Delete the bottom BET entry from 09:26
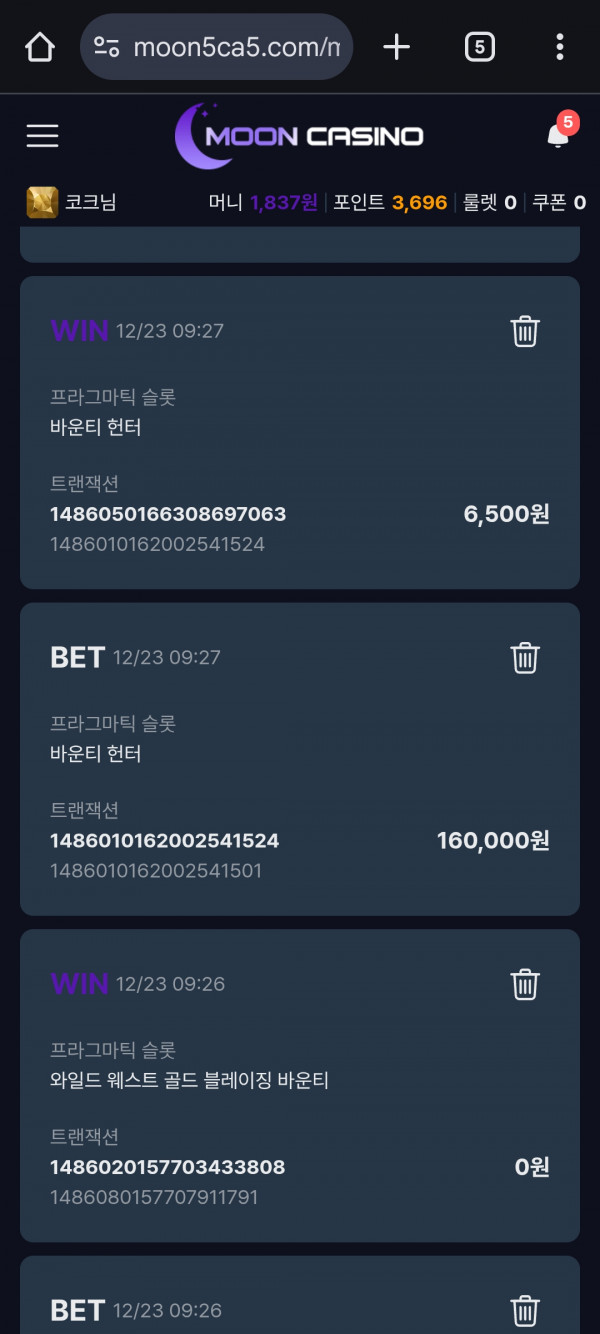This screenshot has height=1334, width=600. coord(525,1310)
